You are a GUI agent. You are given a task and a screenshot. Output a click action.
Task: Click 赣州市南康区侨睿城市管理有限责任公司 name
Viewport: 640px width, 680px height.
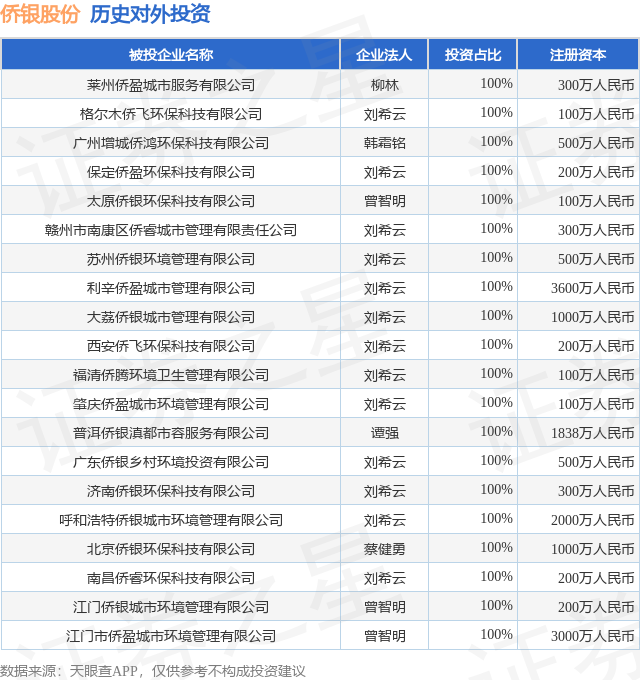171,230
